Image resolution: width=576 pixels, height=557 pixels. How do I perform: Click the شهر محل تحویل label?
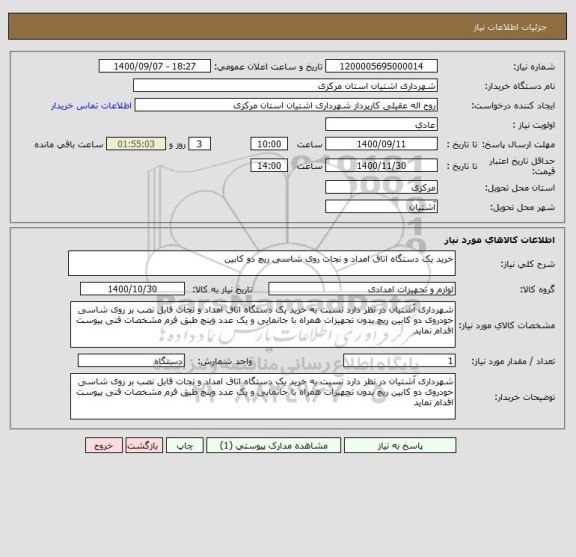pyautogui.click(x=523, y=208)
